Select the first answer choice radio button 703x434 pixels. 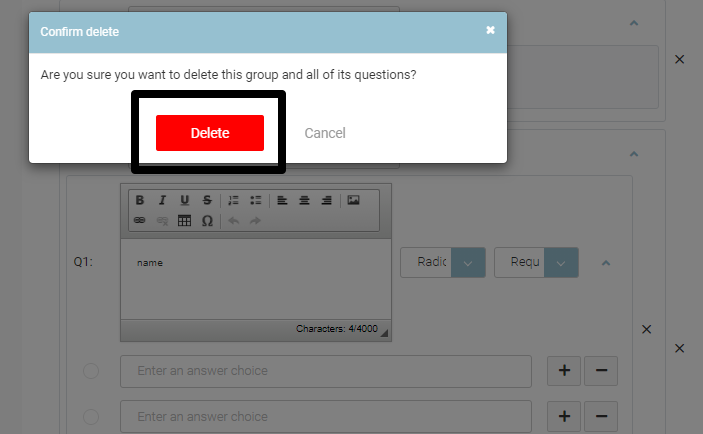pyautogui.click(x=91, y=371)
